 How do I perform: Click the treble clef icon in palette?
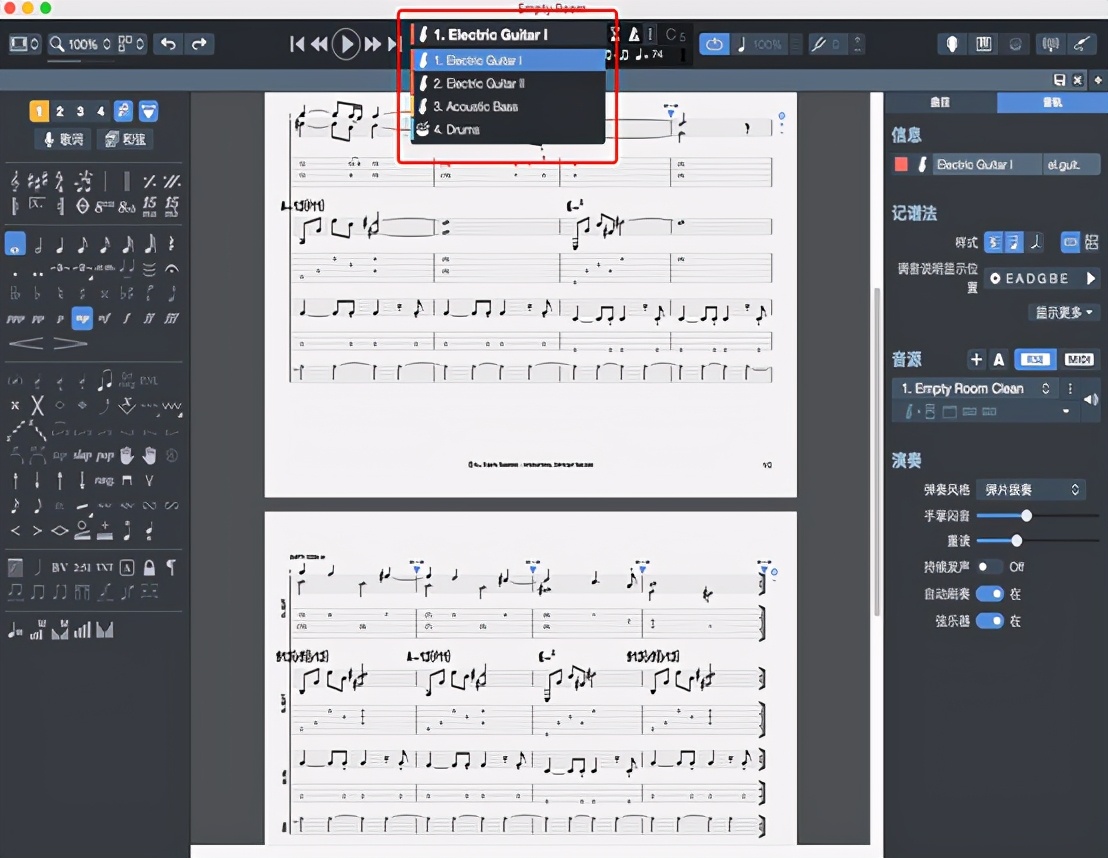point(15,181)
